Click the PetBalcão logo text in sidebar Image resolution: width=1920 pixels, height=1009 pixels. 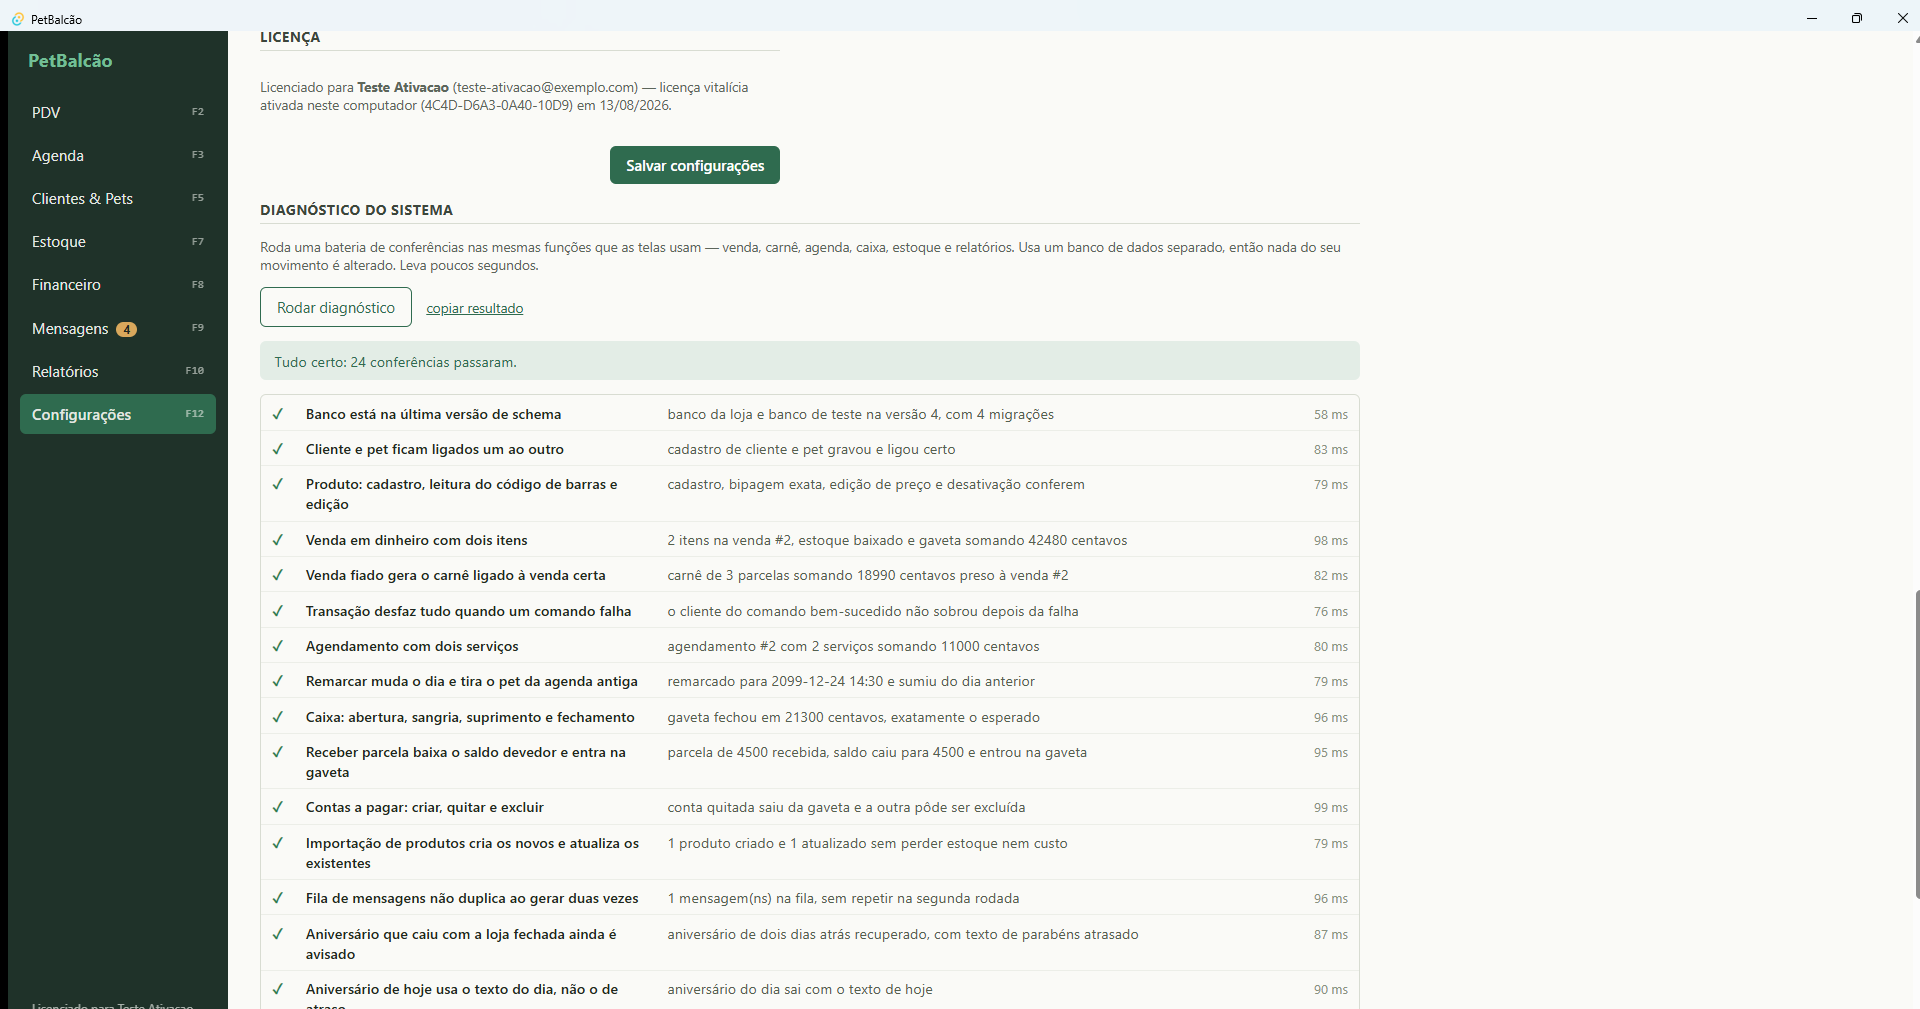pyautogui.click(x=70, y=60)
